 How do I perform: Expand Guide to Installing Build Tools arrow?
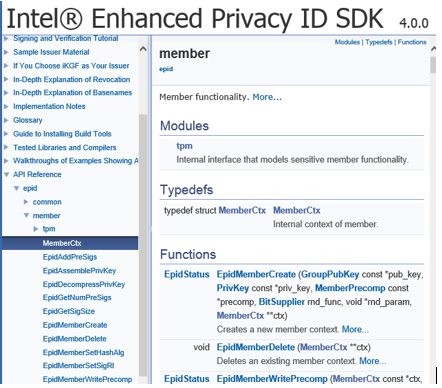(6, 134)
